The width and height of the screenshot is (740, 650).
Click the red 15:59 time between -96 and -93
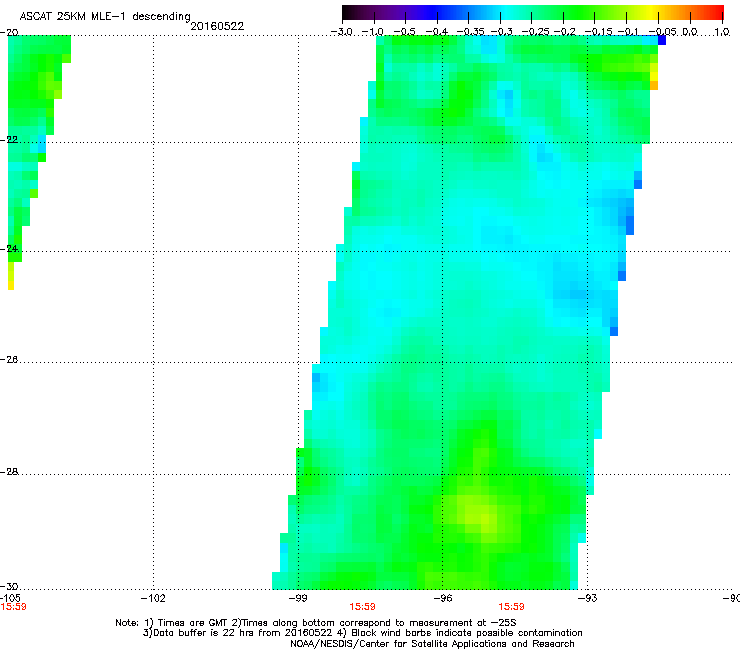tap(512, 607)
